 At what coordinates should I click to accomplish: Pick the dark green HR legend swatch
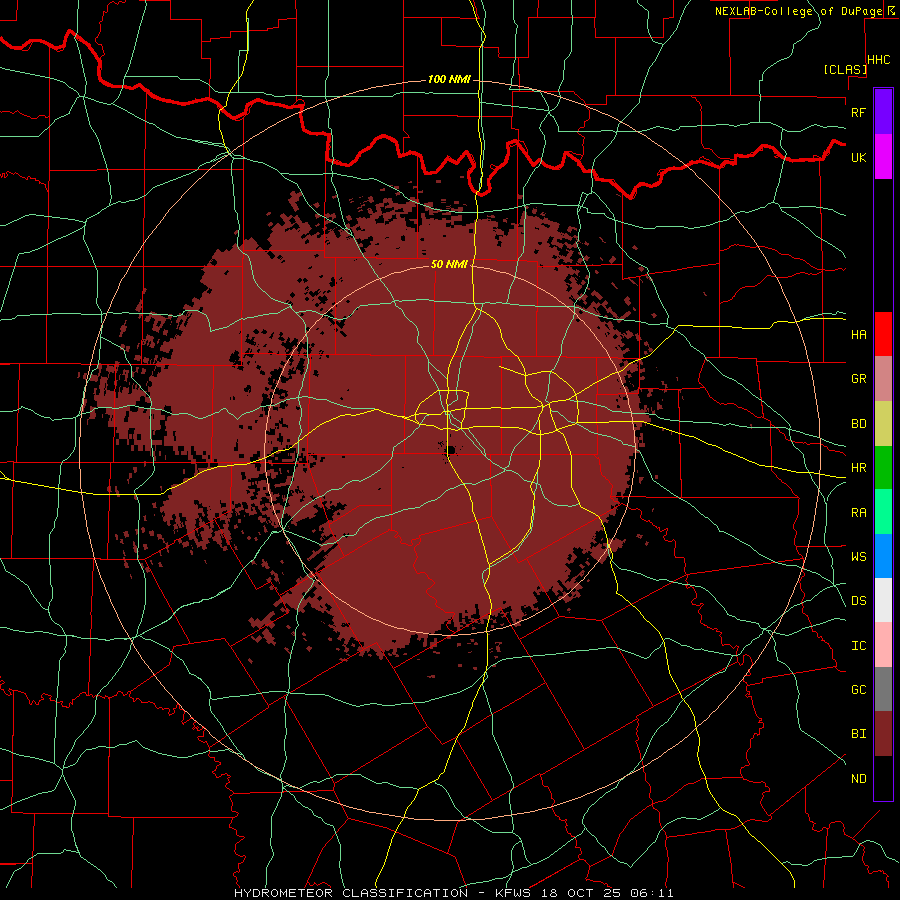pos(883,468)
